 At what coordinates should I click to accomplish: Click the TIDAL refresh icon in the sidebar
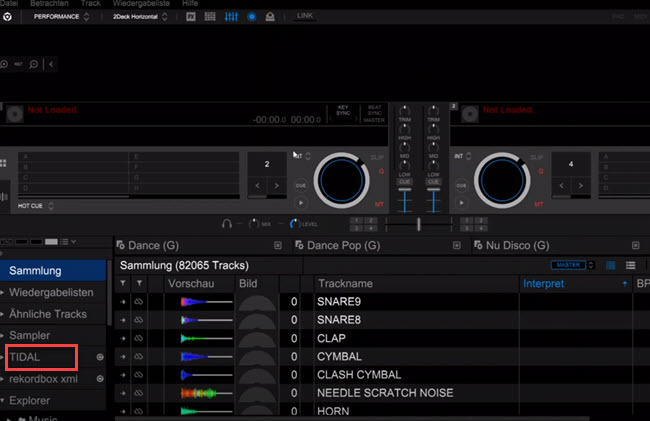100,357
